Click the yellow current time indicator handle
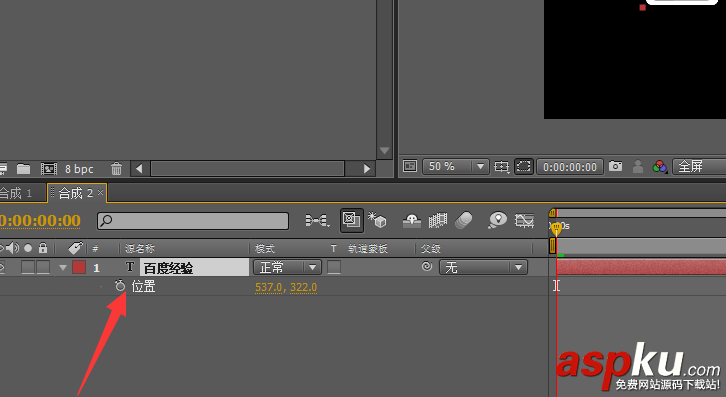The width and height of the screenshot is (726, 397). pos(556,228)
